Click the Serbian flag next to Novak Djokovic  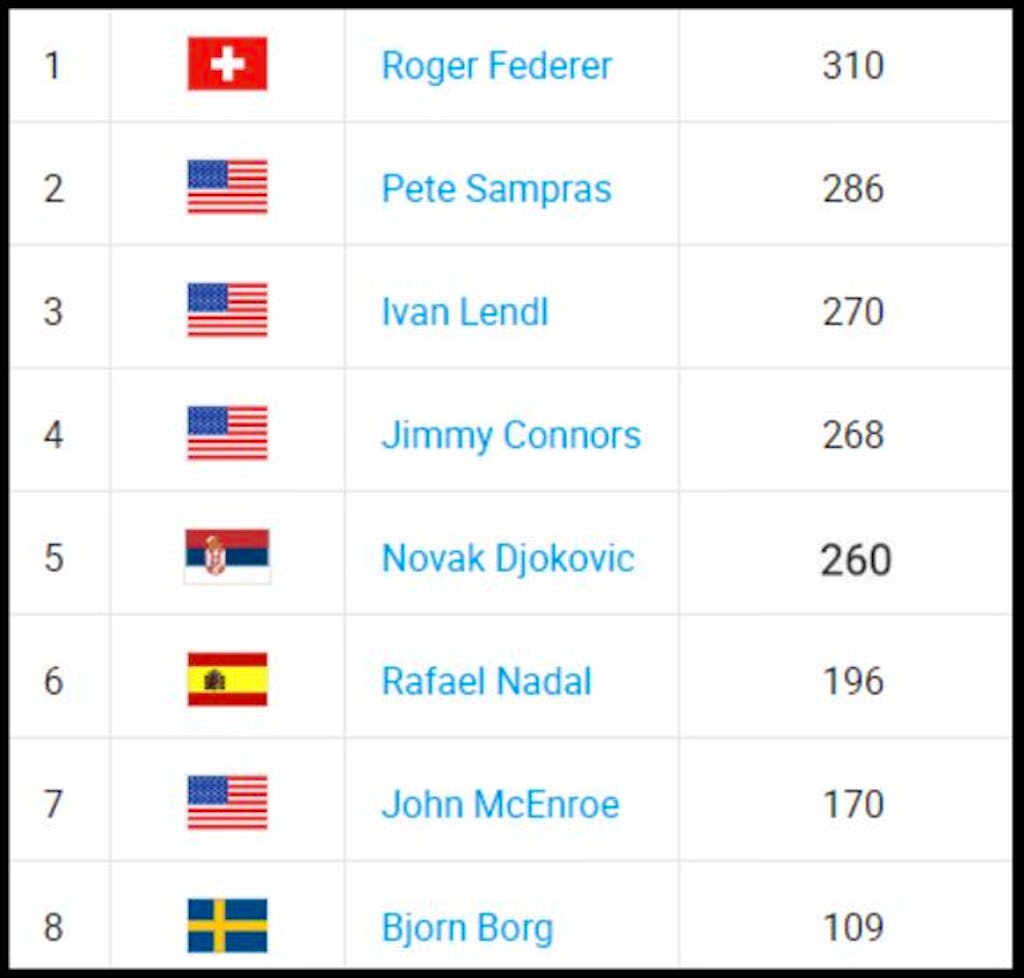pyautogui.click(x=227, y=556)
